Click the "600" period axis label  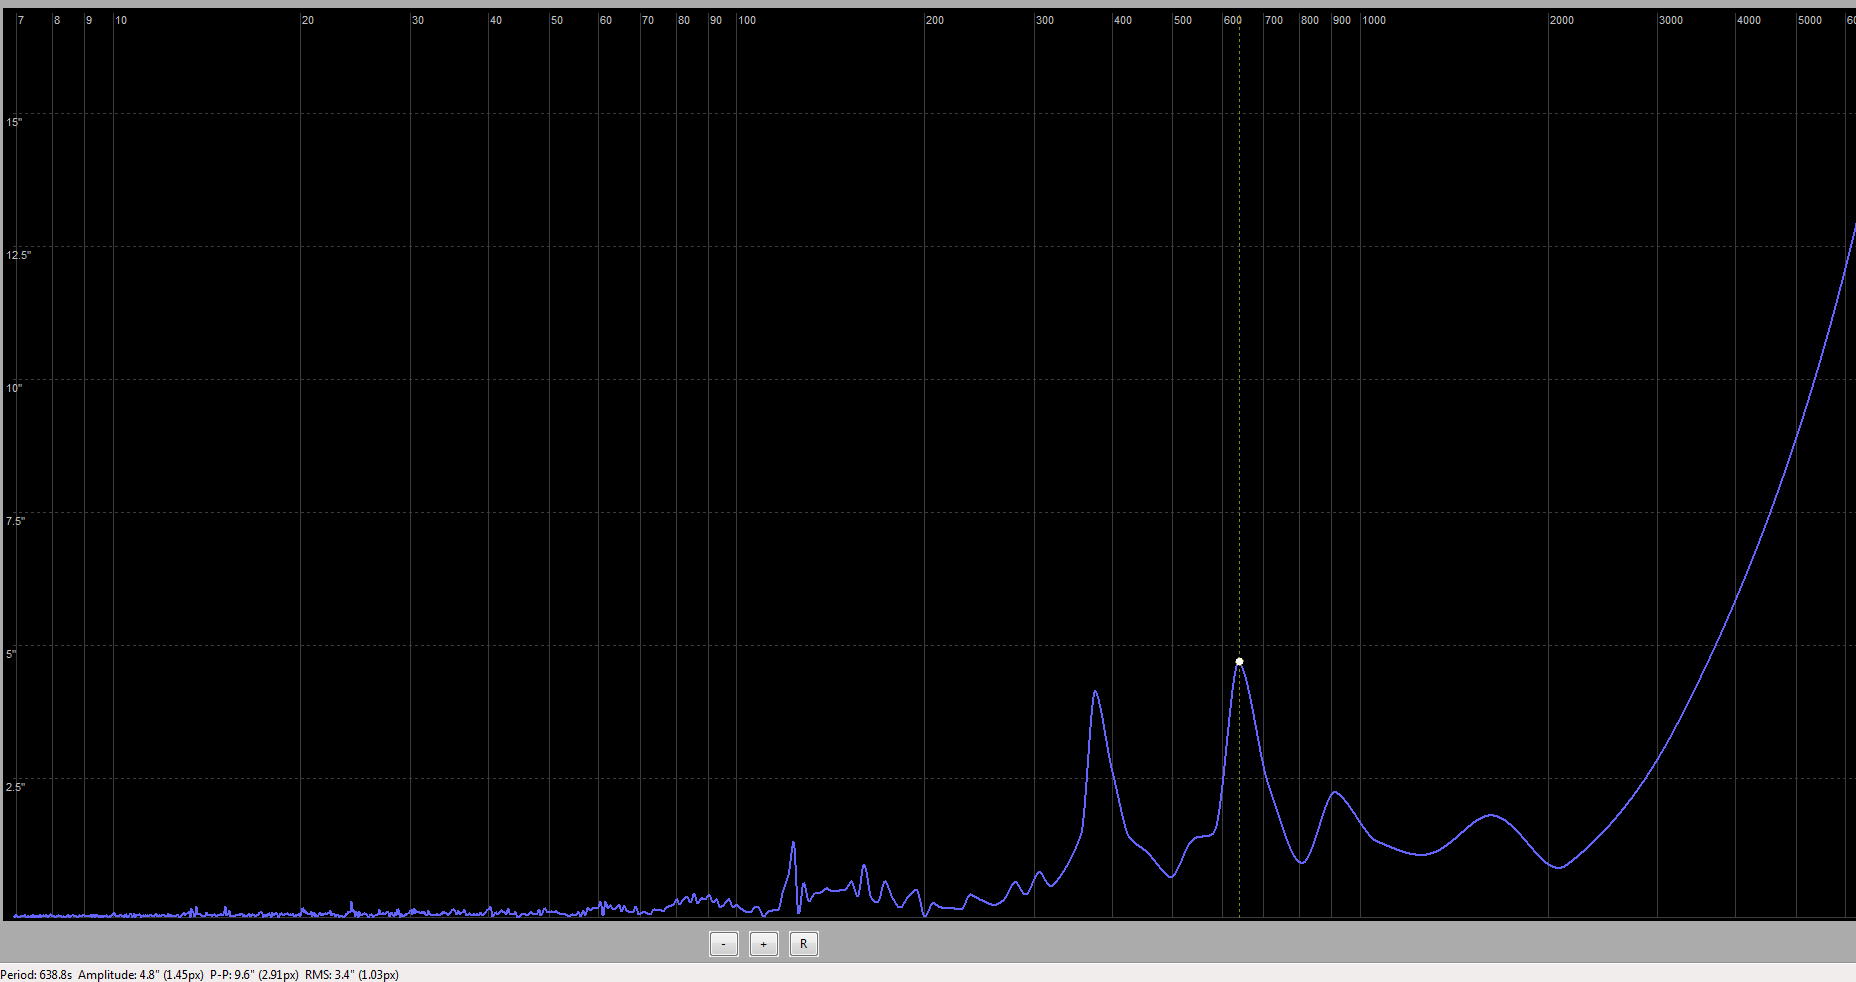pyautogui.click(x=1233, y=20)
